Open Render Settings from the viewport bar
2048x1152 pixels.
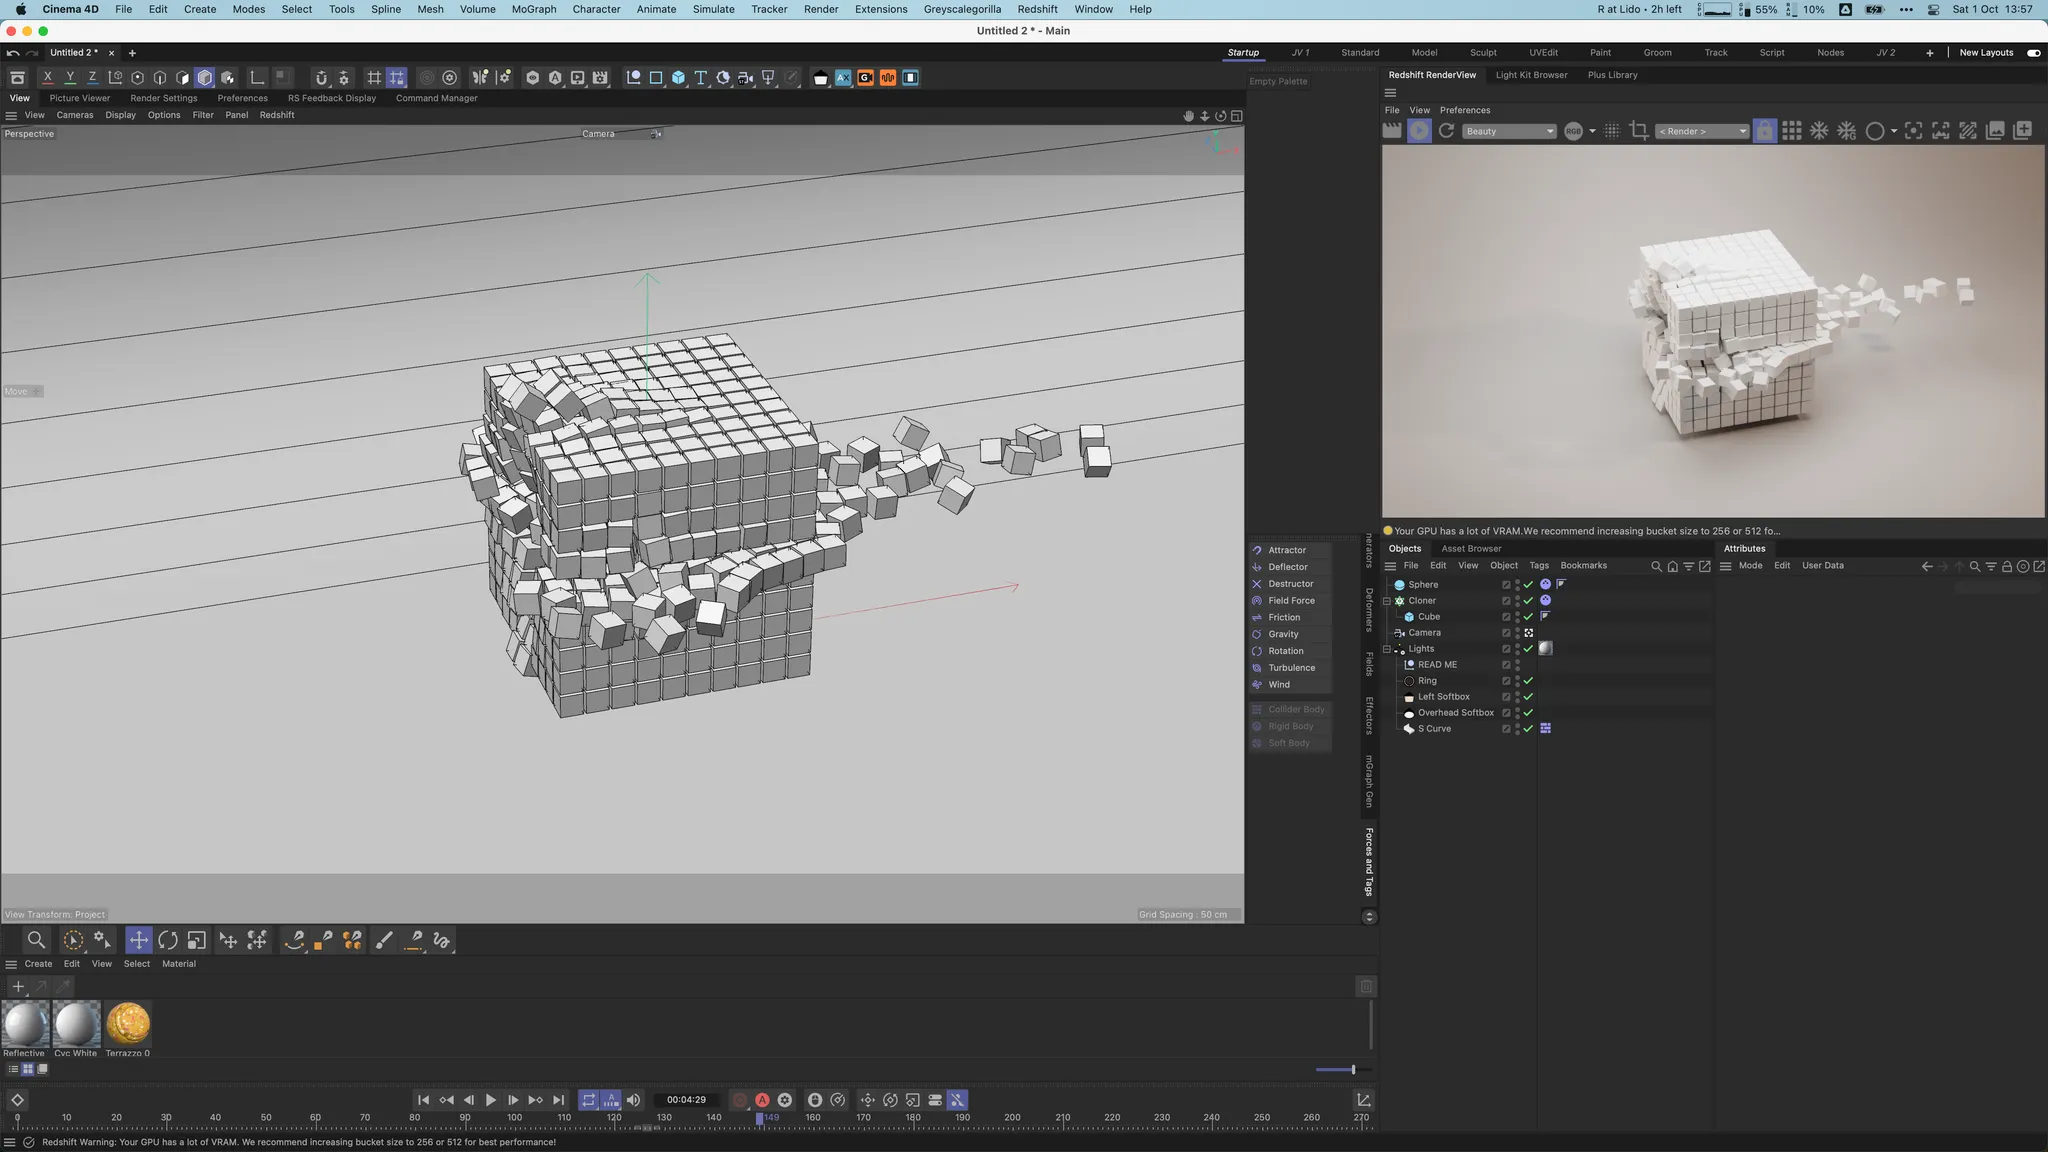coord(164,98)
